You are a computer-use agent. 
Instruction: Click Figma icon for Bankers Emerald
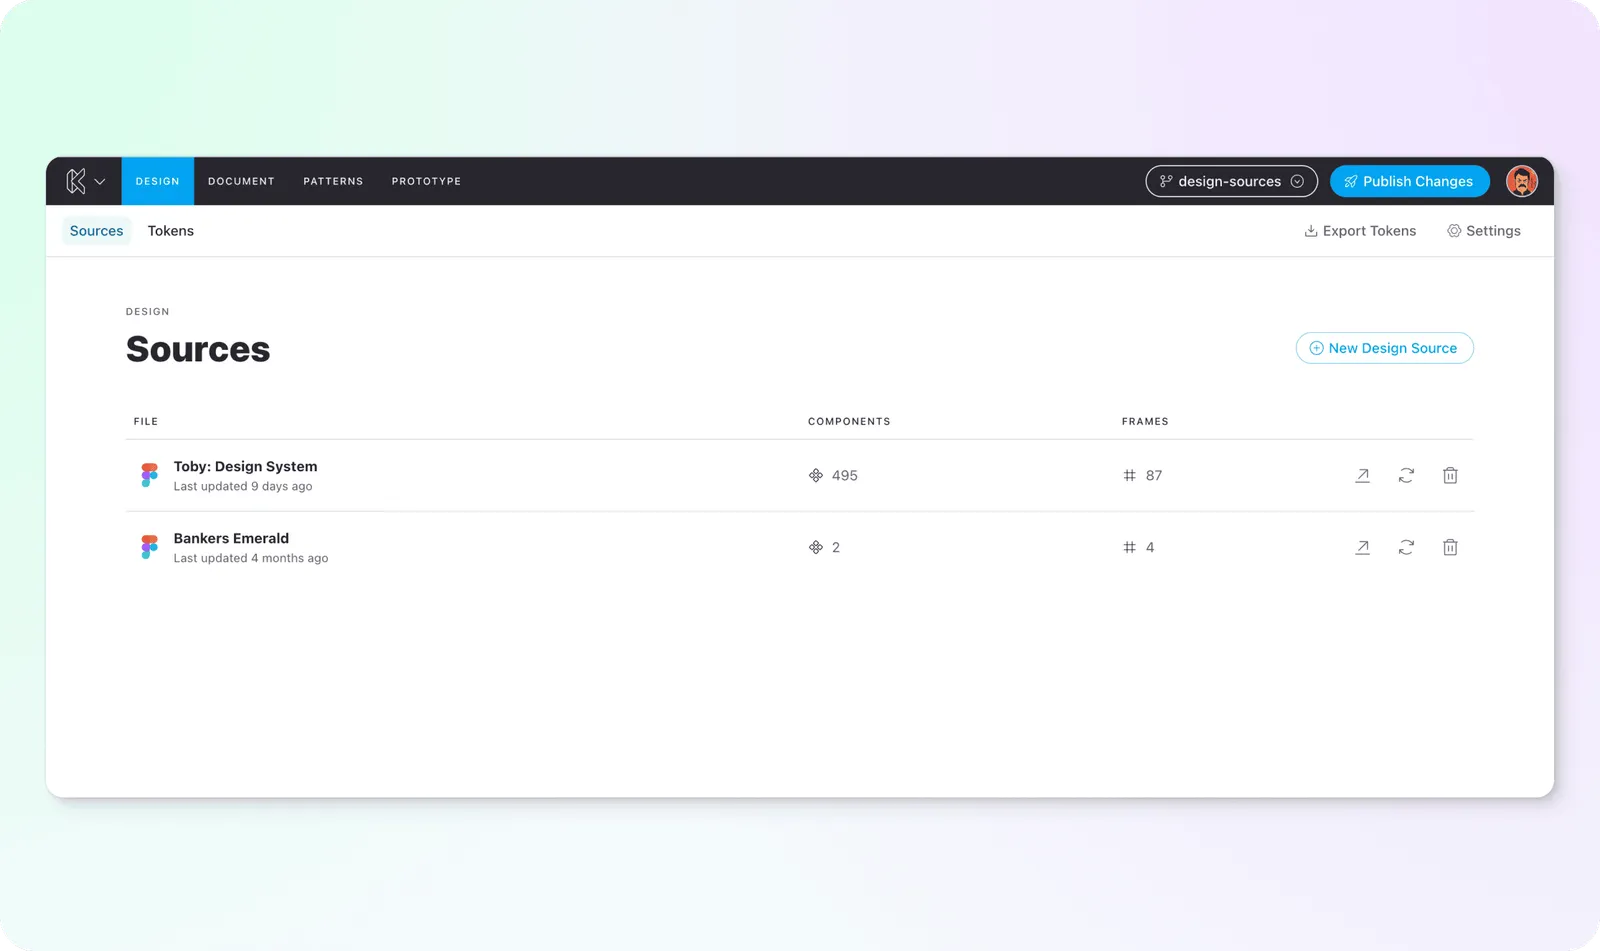tap(149, 547)
